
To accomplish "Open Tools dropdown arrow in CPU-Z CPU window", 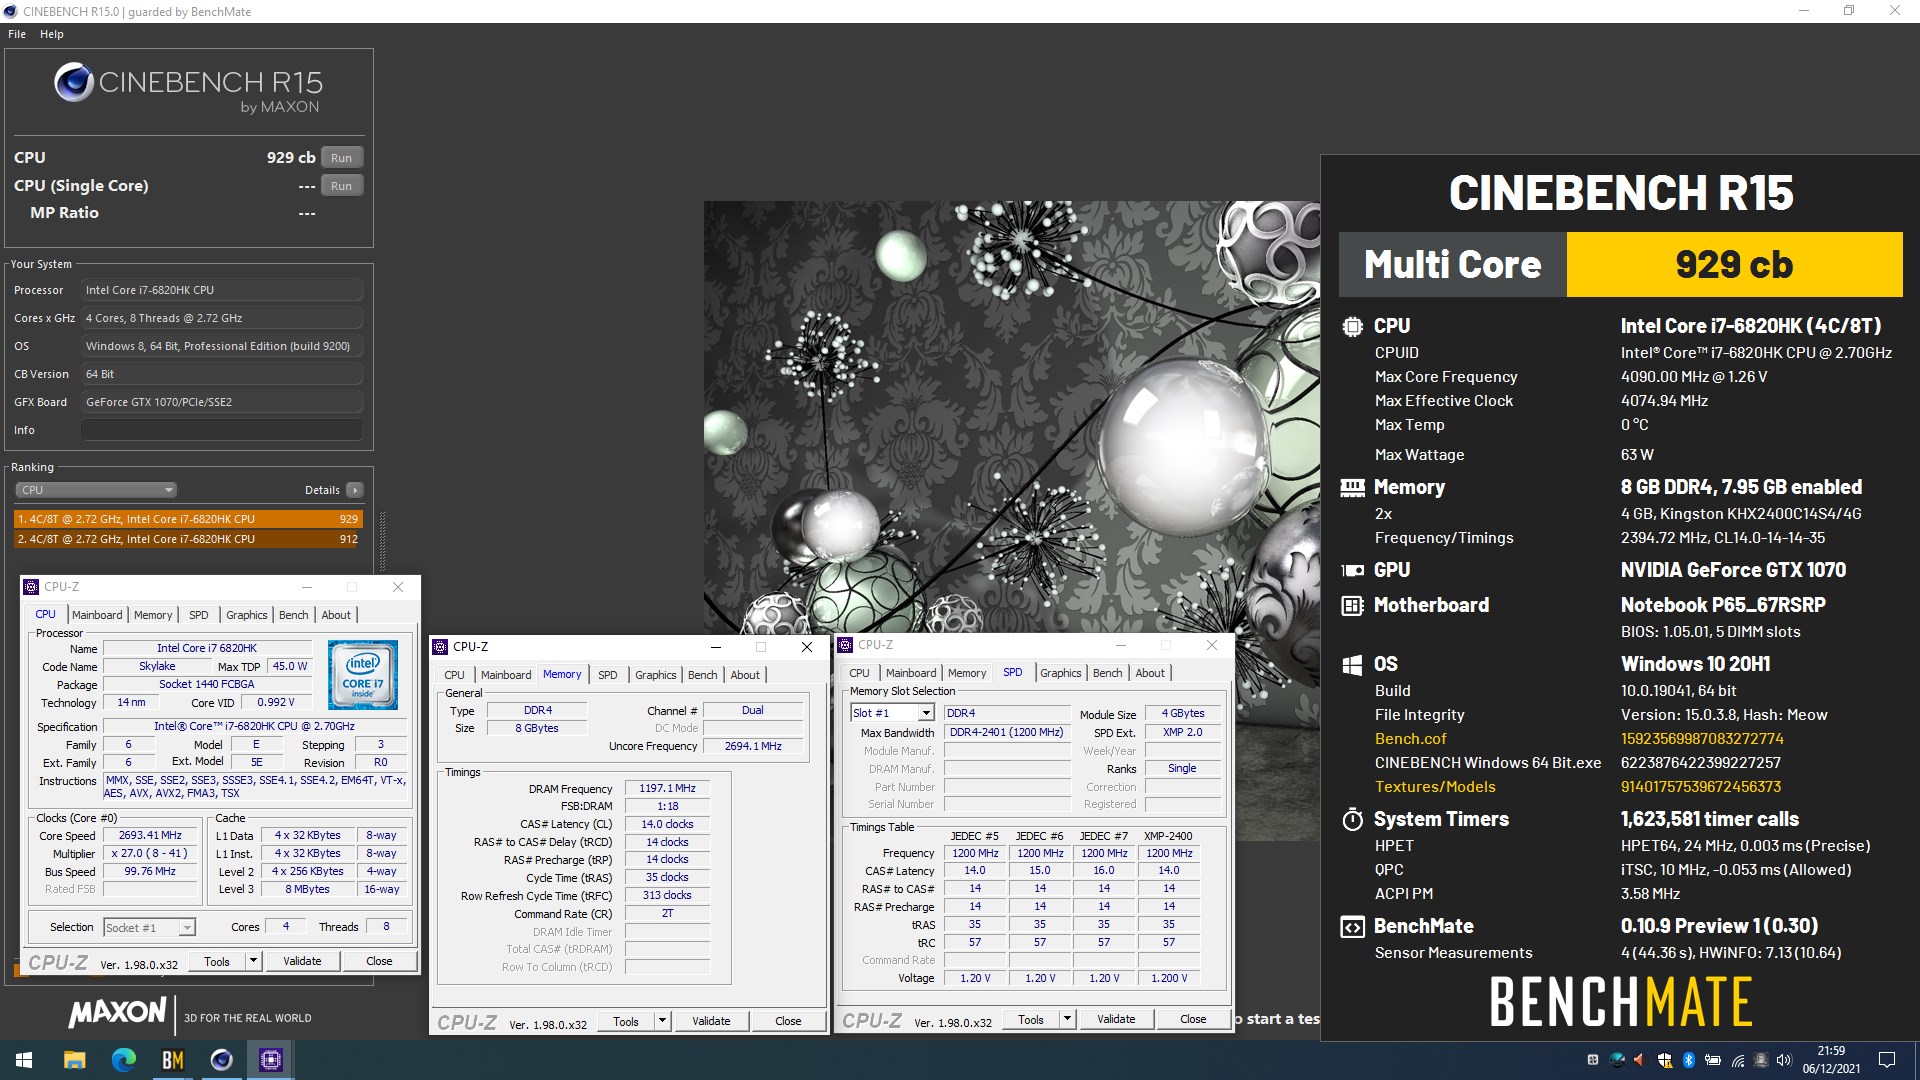I will pyautogui.click(x=253, y=961).
